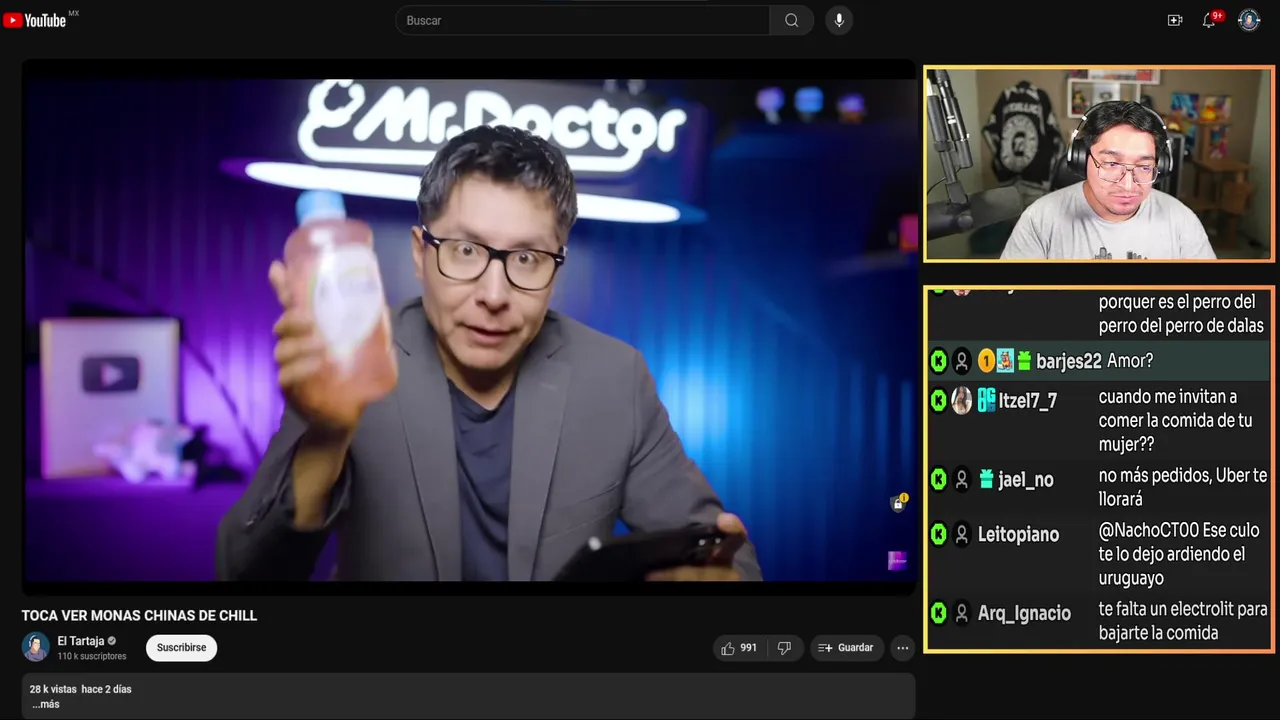Click the Itzel7_7 profile picture in chat
This screenshot has width=1280, height=720.
(962, 400)
